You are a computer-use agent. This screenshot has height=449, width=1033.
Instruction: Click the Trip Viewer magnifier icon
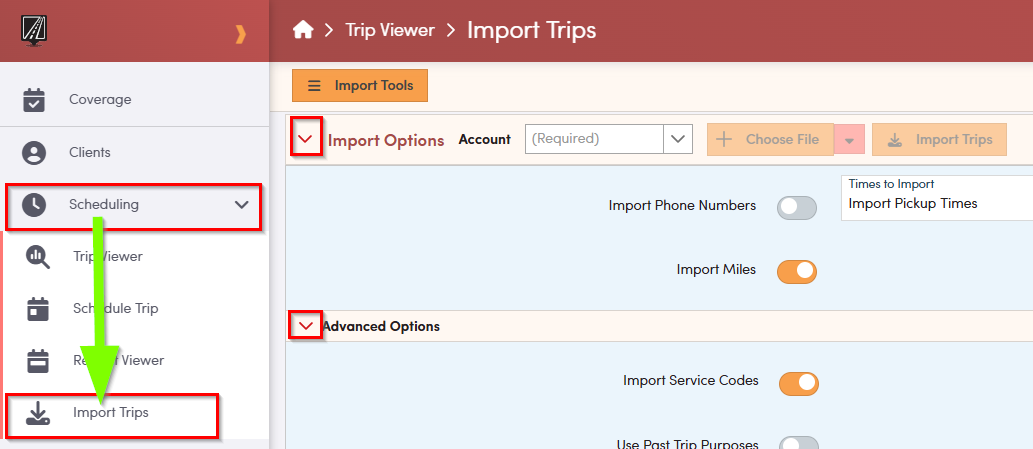(38, 257)
